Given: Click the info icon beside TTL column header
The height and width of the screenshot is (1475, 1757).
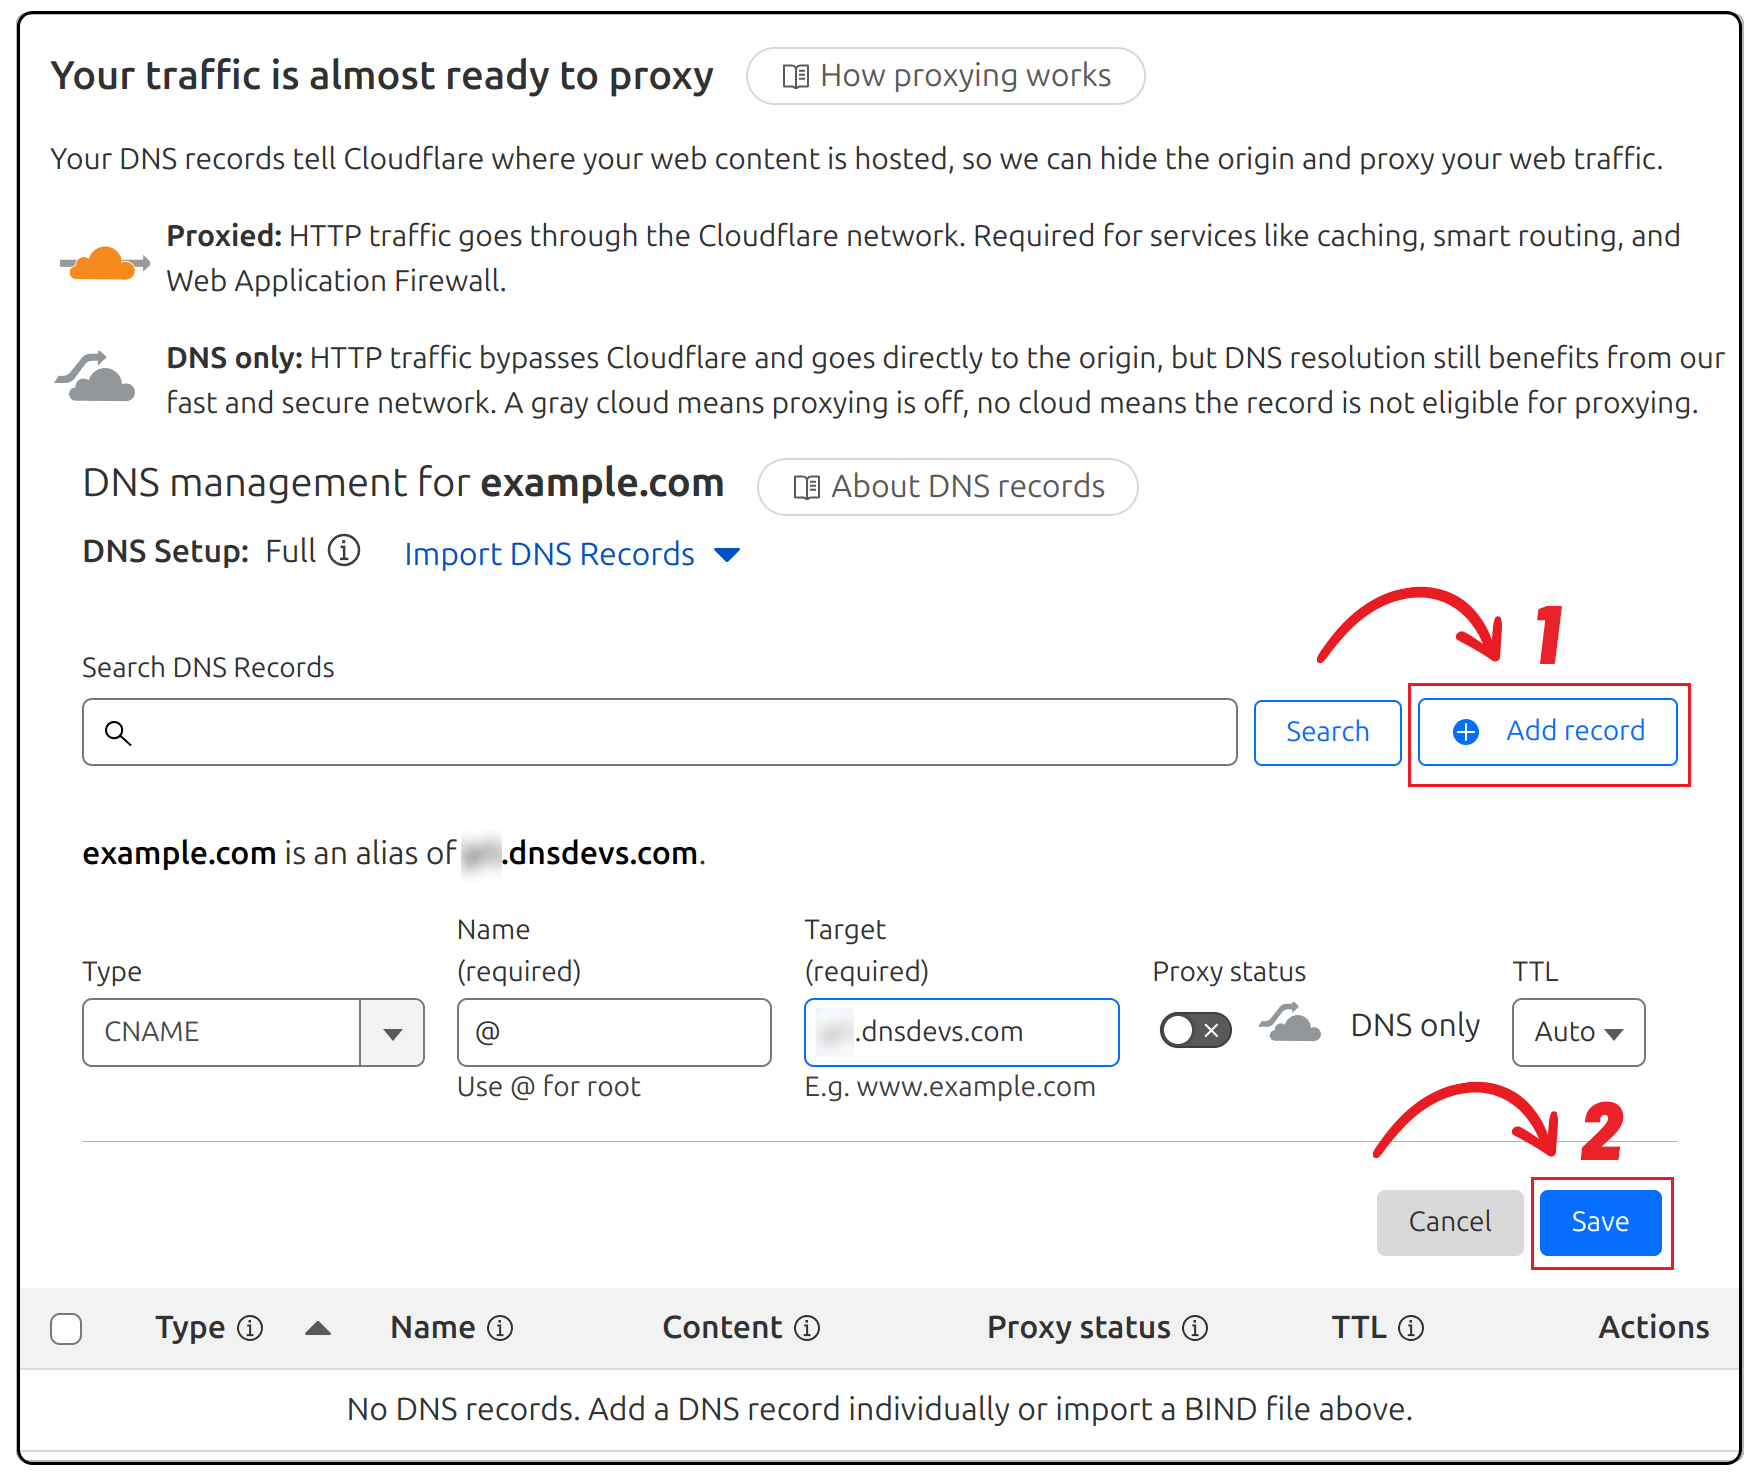Looking at the screenshot, I should (1411, 1328).
